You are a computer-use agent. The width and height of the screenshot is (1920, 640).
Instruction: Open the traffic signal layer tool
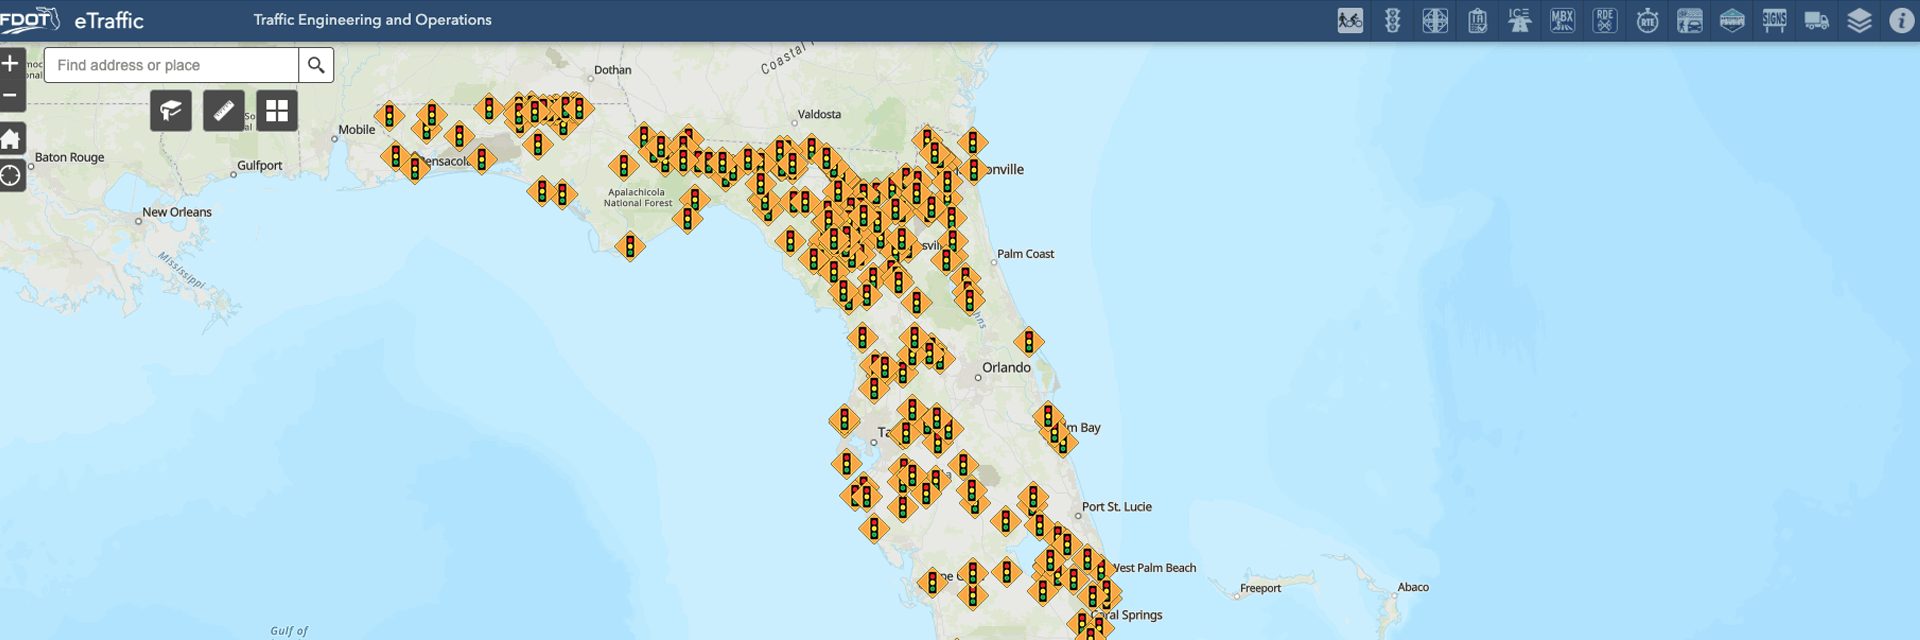(1392, 20)
